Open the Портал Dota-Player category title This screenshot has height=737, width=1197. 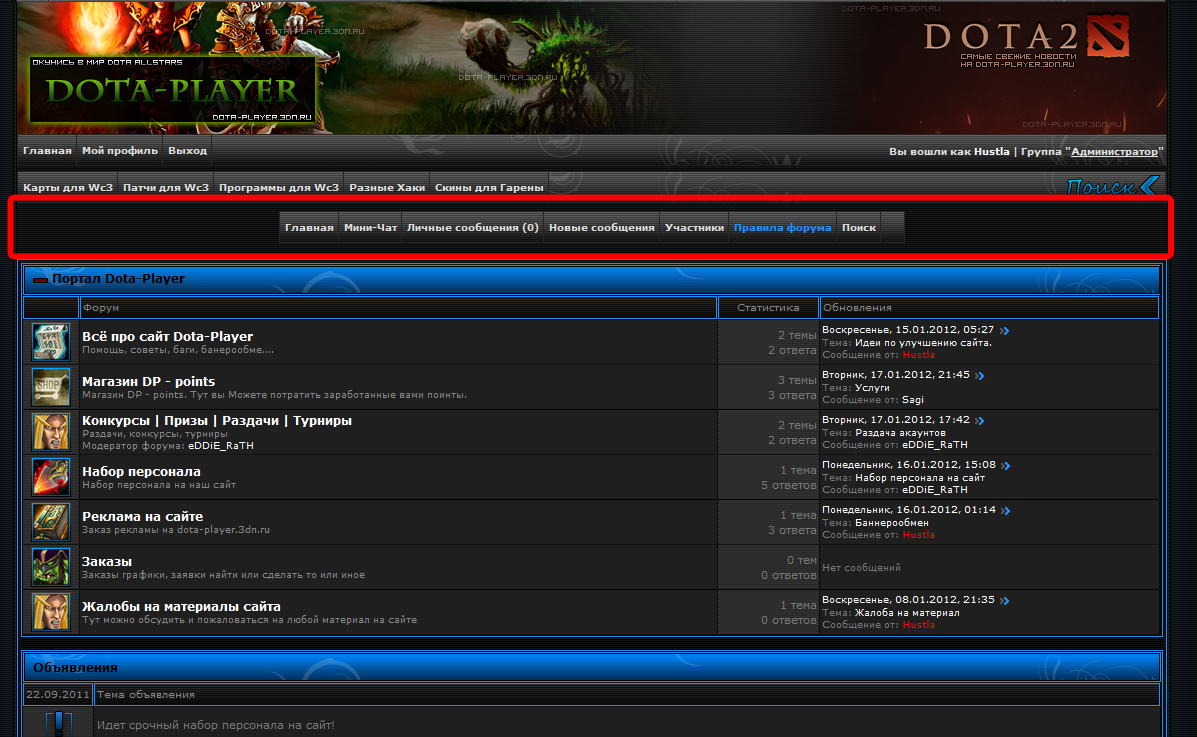point(118,279)
